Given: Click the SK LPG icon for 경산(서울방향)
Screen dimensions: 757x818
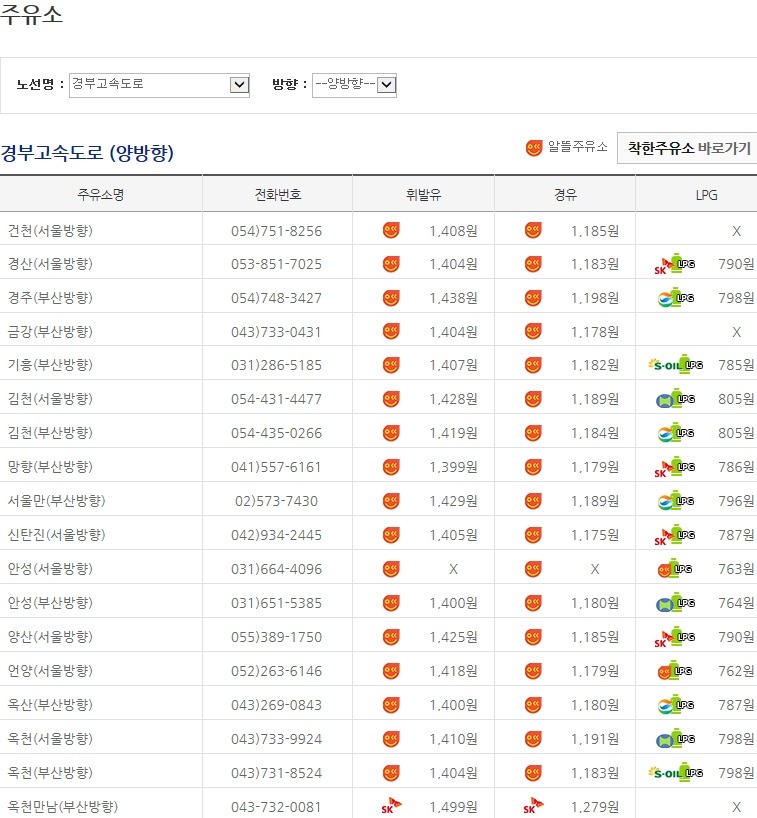Looking at the screenshot, I should [x=675, y=264].
